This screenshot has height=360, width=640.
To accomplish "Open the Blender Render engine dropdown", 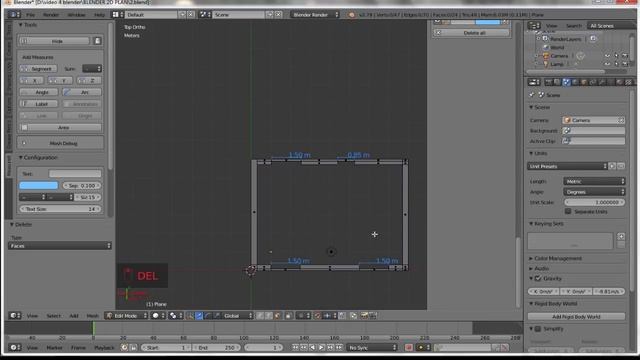I will (x=315, y=15).
